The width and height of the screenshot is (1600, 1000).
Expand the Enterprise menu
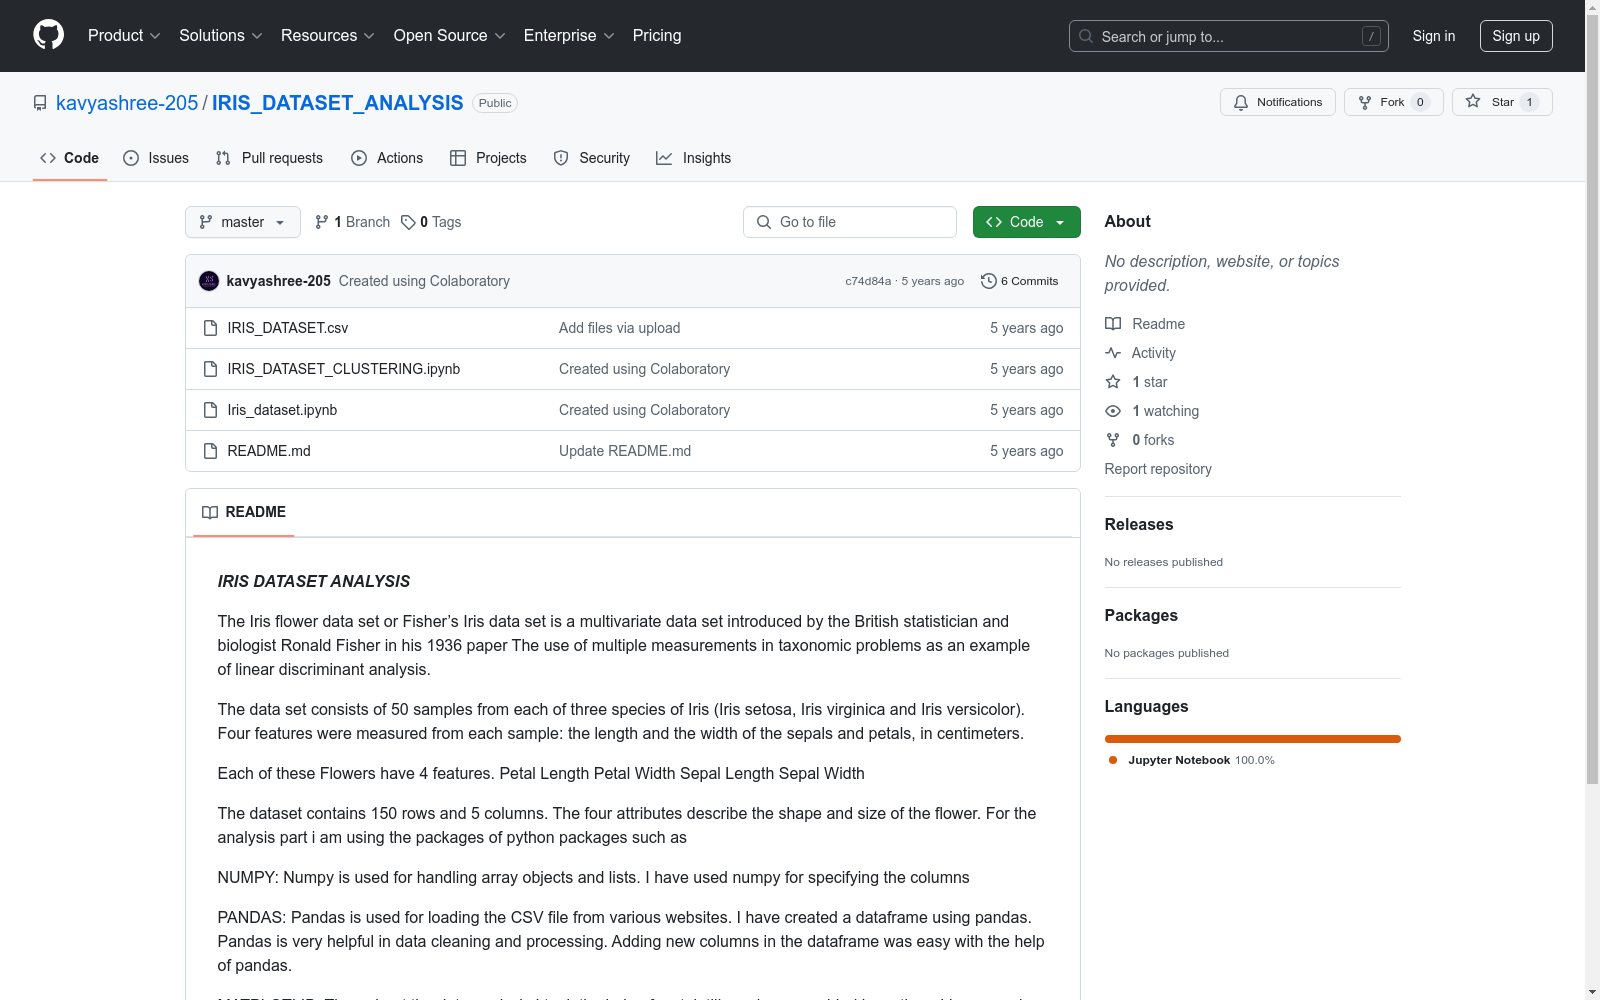tap(569, 36)
